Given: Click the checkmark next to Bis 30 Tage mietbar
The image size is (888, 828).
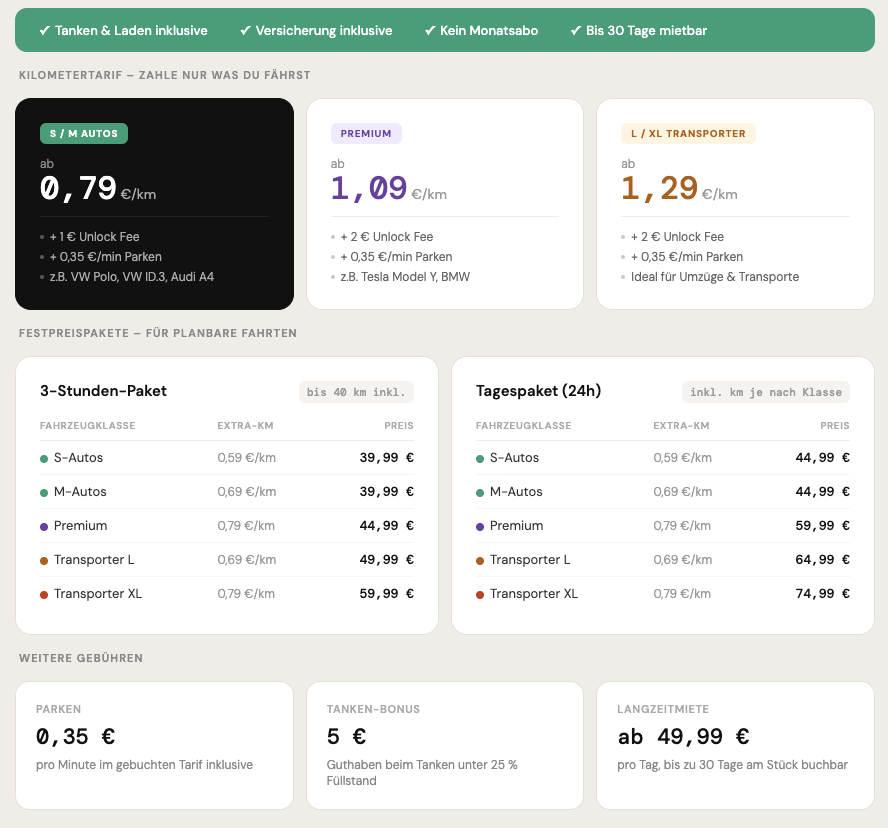Looking at the screenshot, I should tap(576, 31).
